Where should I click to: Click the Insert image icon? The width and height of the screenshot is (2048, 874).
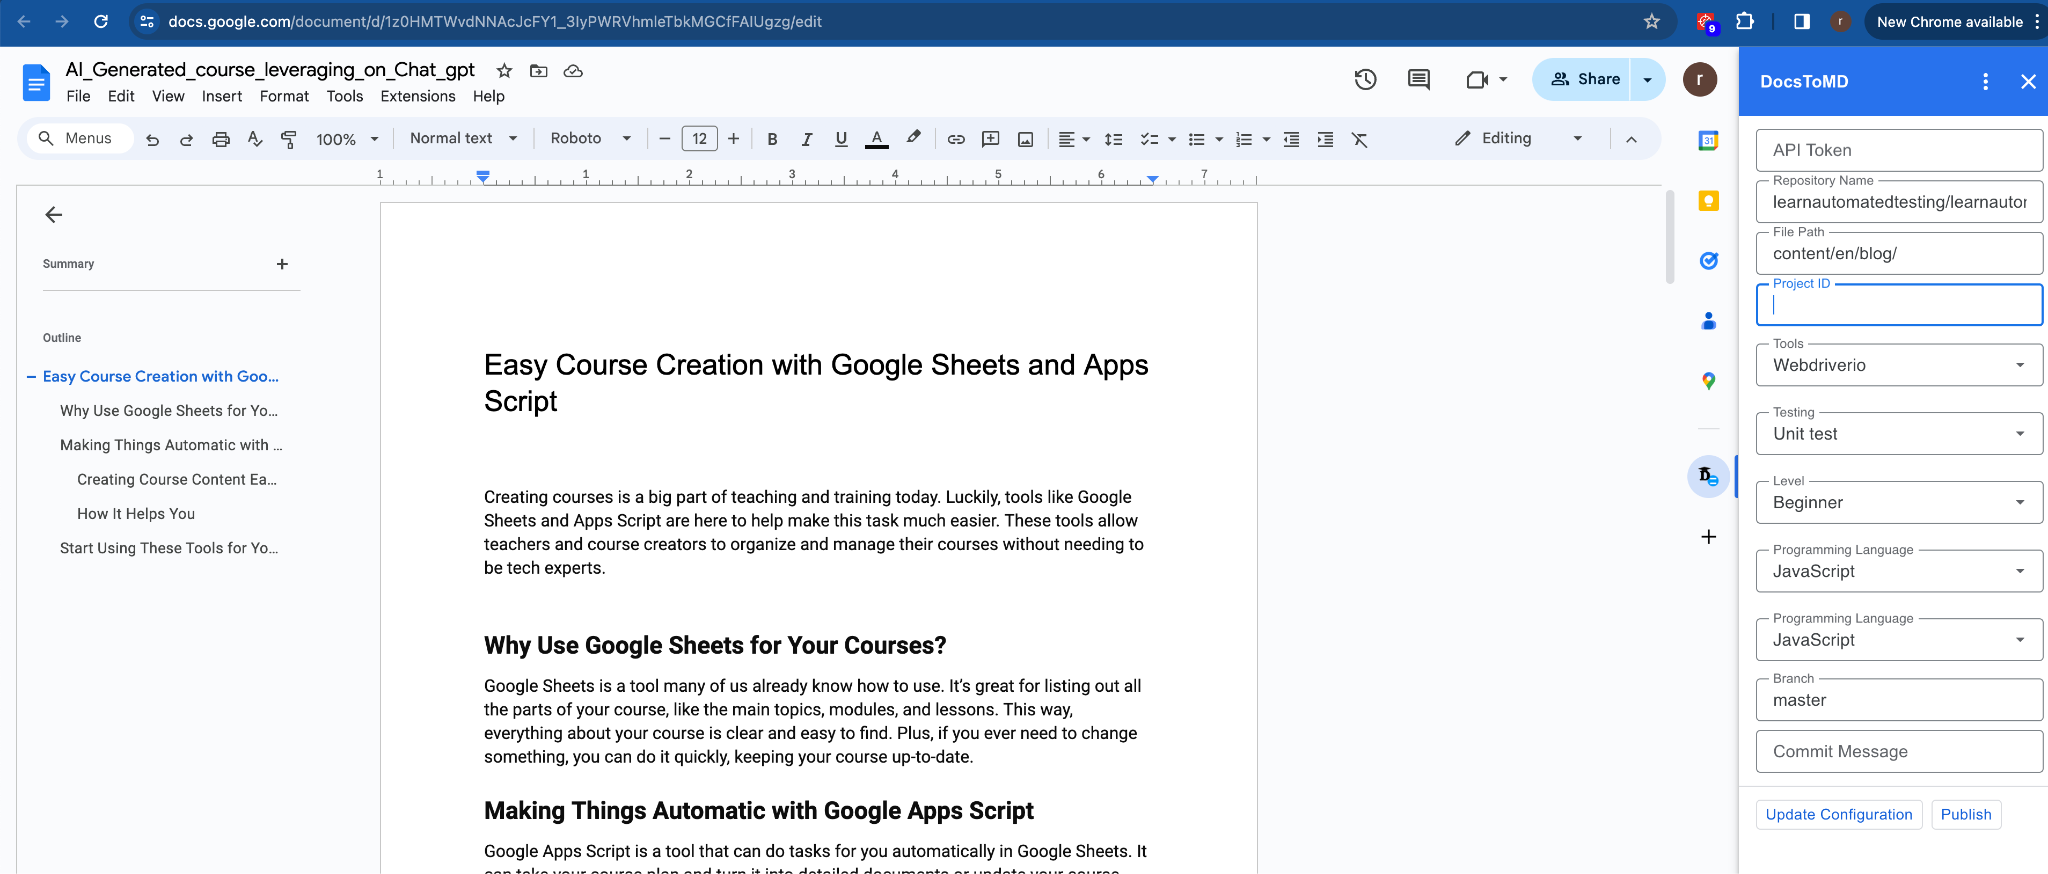(x=1025, y=140)
